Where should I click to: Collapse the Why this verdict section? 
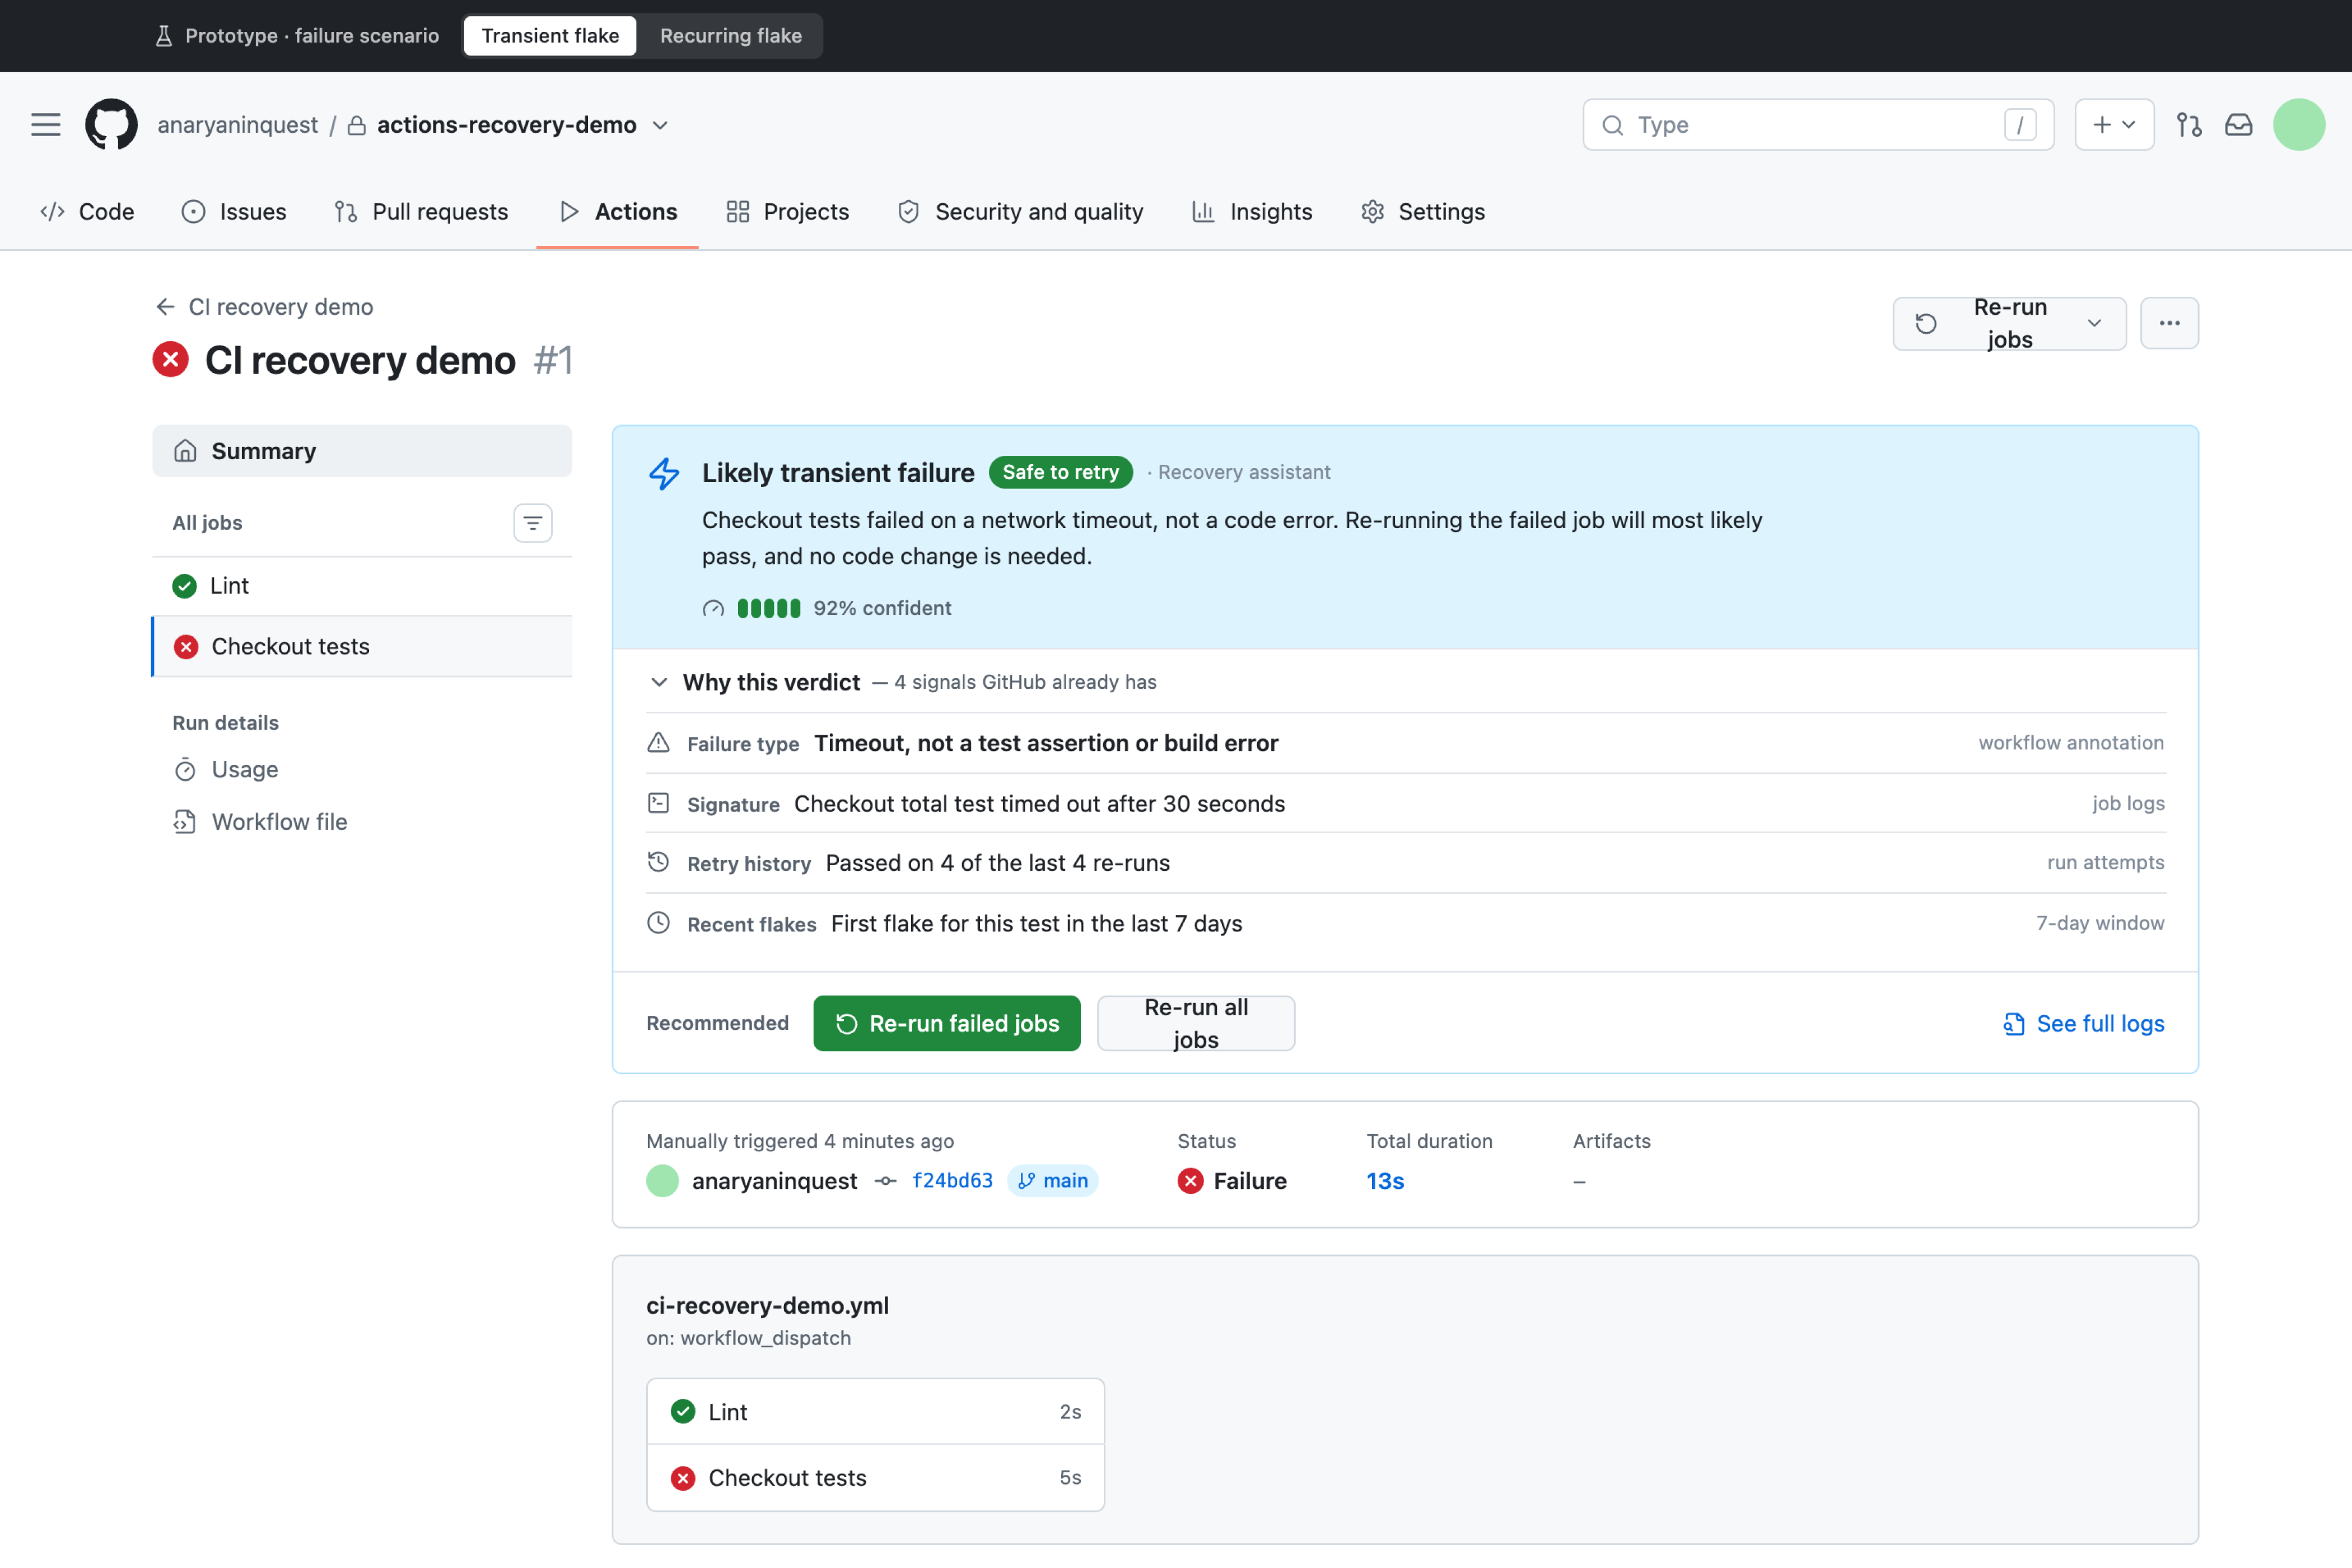(659, 682)
